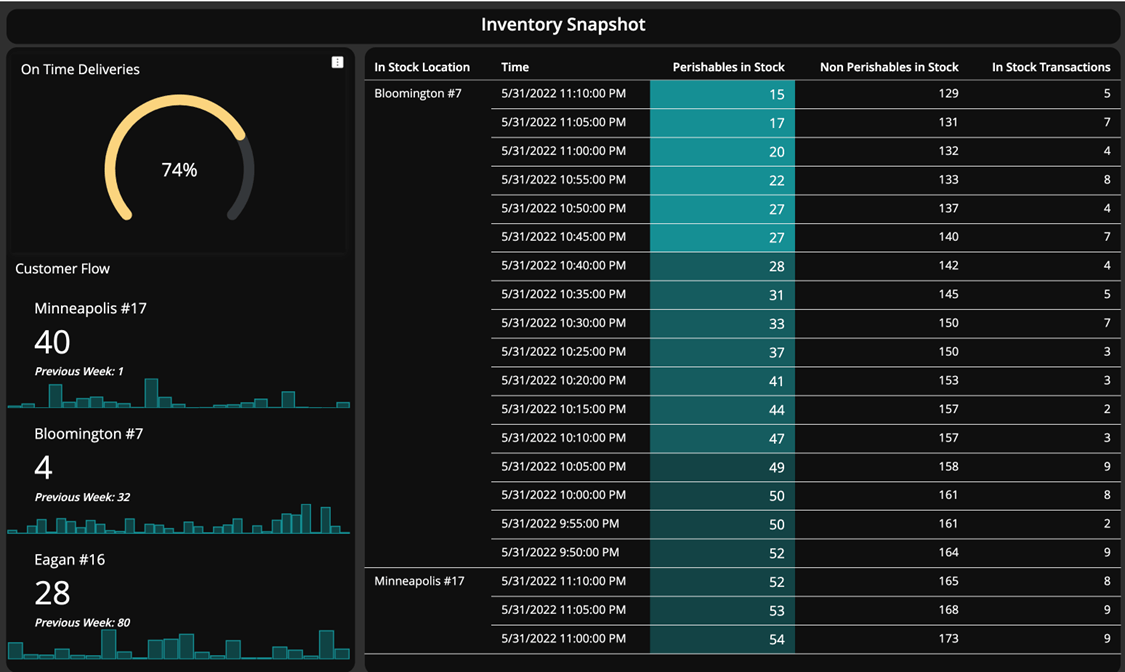Viewport: 1125px width, 672px height.
Task: Open the On Time Deliveries panel options menu
Action: point(338,62)
